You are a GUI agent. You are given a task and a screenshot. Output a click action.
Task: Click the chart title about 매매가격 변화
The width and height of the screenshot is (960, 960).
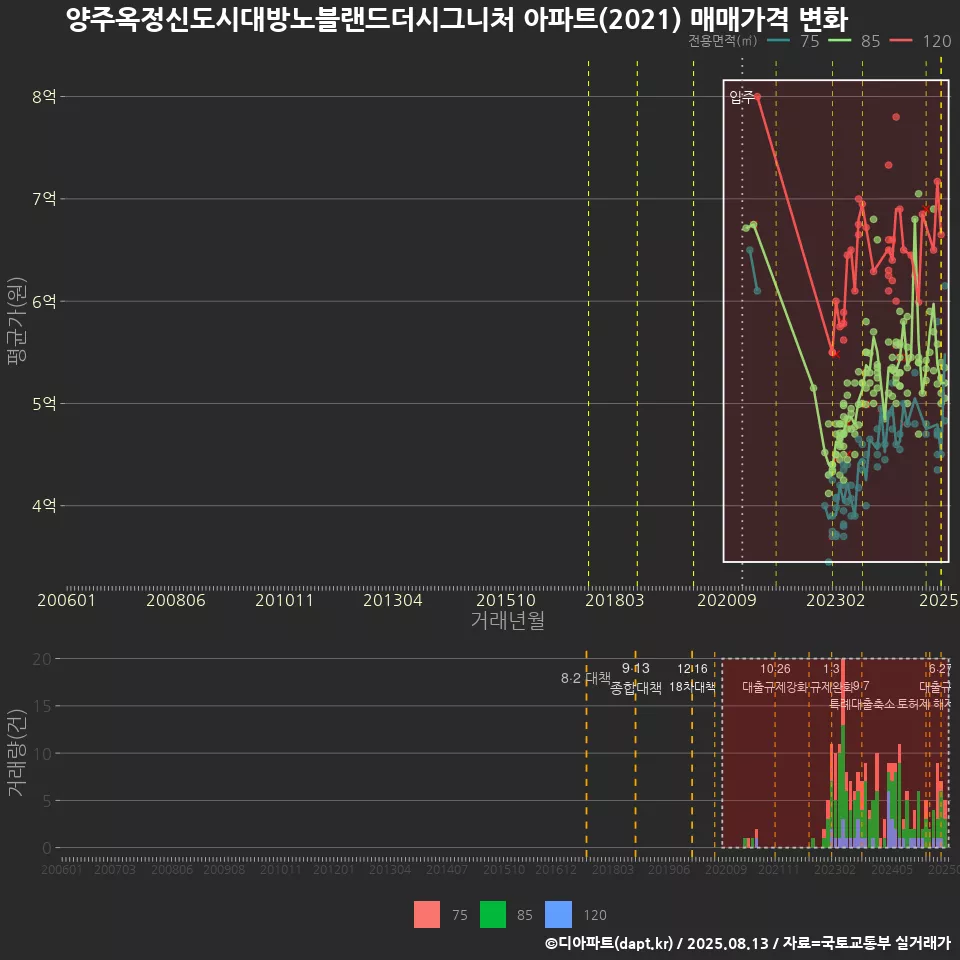pos(457,19)
